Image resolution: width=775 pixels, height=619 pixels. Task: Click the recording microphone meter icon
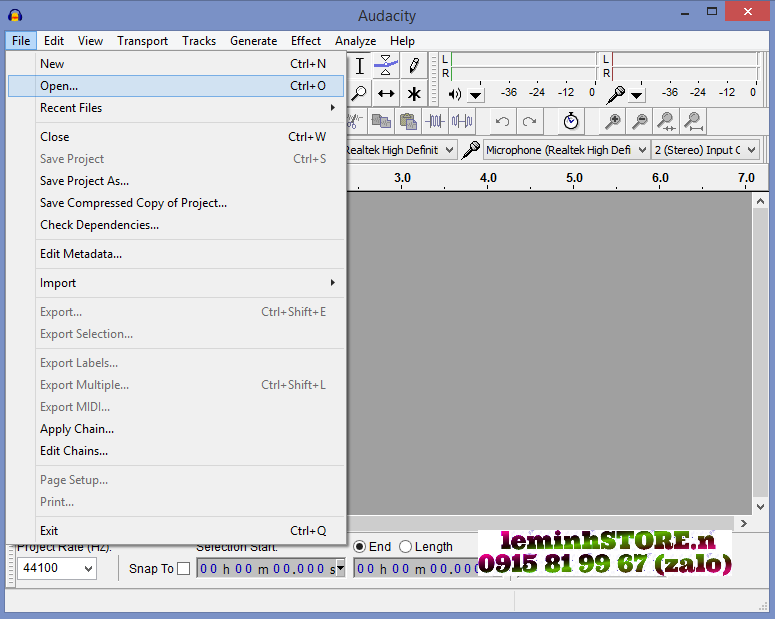616,94
